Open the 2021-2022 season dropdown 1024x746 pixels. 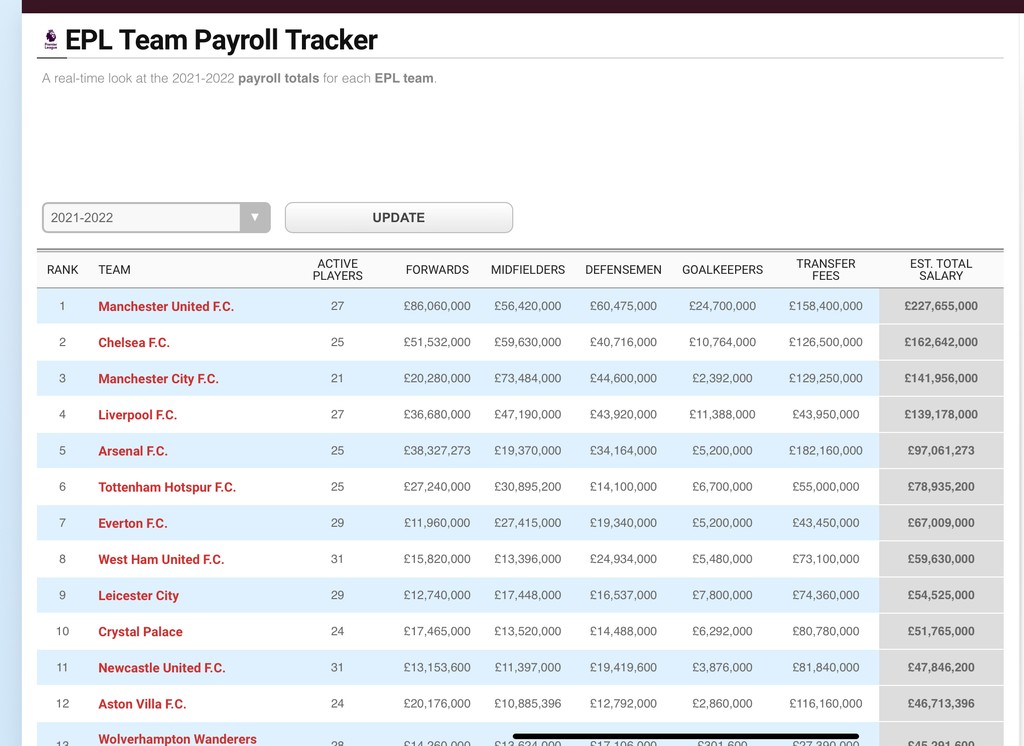[x=156, y=218]
